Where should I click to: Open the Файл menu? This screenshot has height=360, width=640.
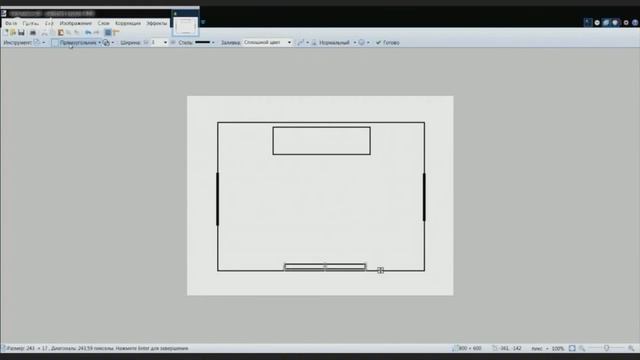coord(11,23)
